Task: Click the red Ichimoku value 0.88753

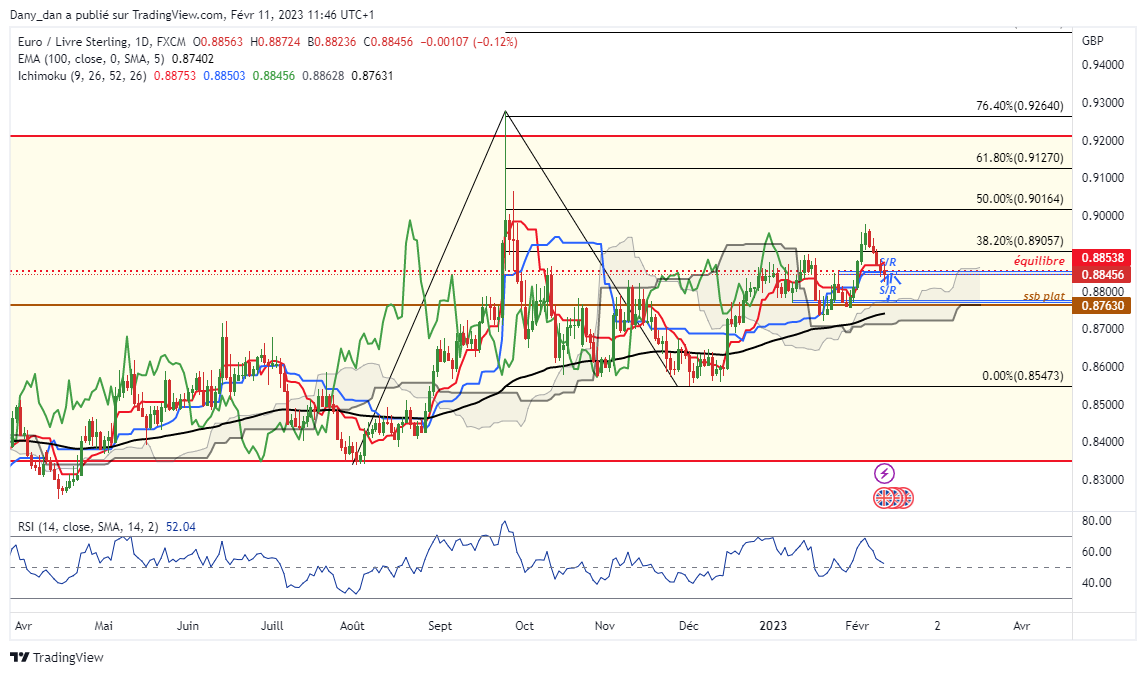Action: pyautogui.click(x=175, y=75)
